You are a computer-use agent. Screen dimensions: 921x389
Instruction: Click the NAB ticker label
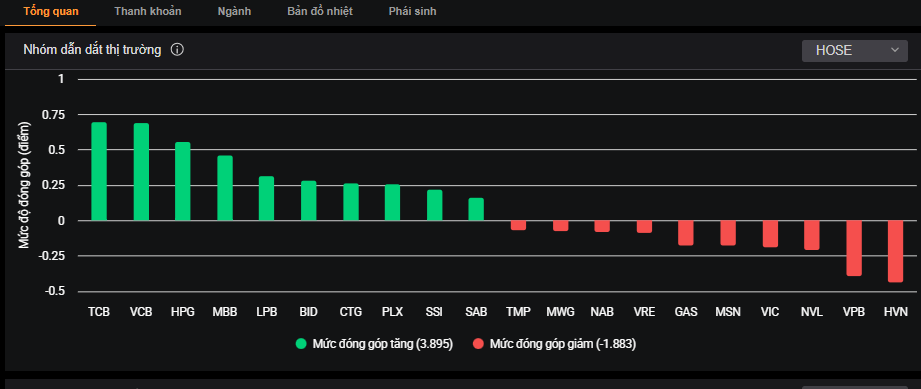coord(602,312)
